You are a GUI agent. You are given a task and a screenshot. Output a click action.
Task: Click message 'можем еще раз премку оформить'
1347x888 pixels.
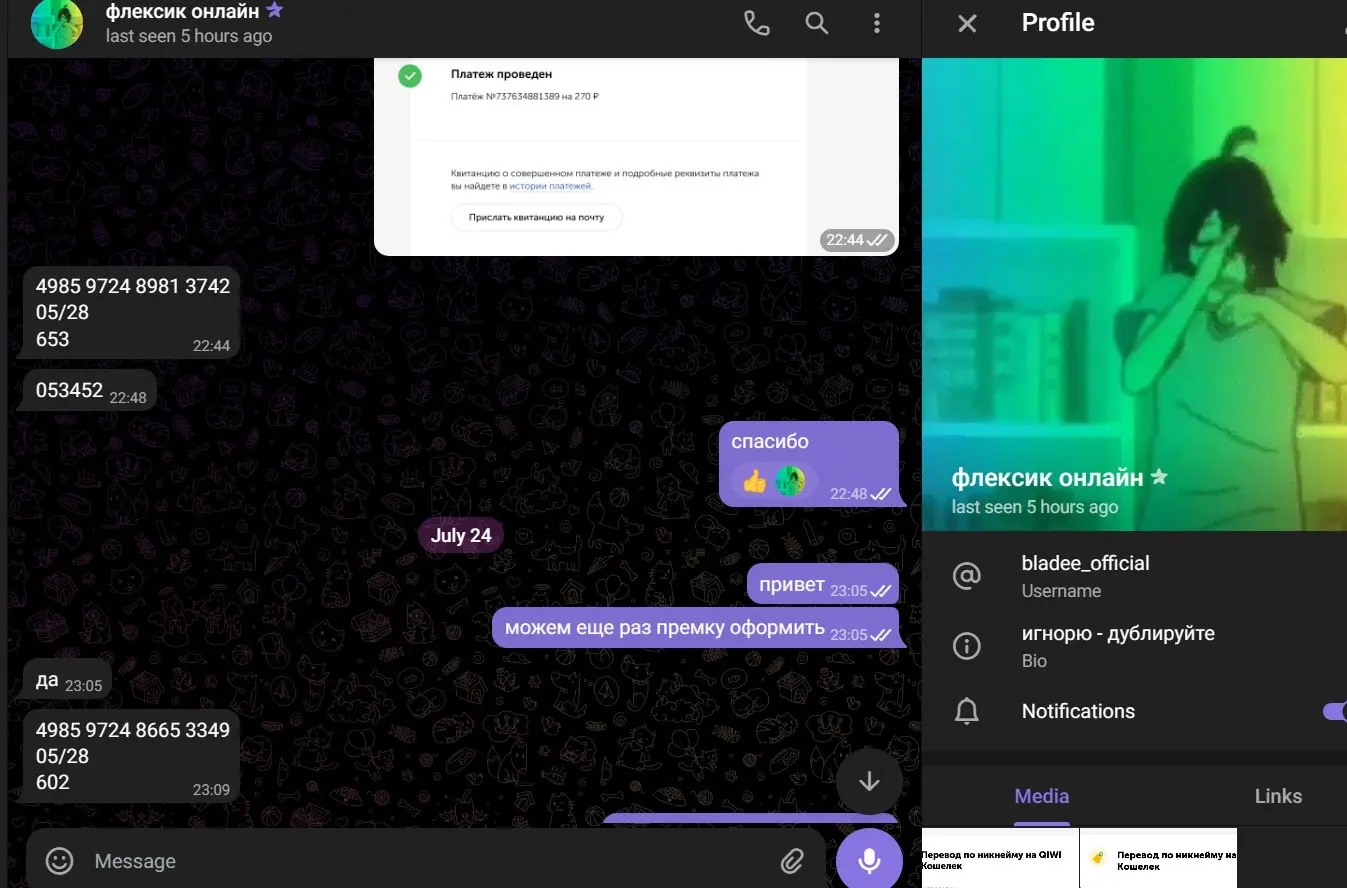tap(695, 628)
